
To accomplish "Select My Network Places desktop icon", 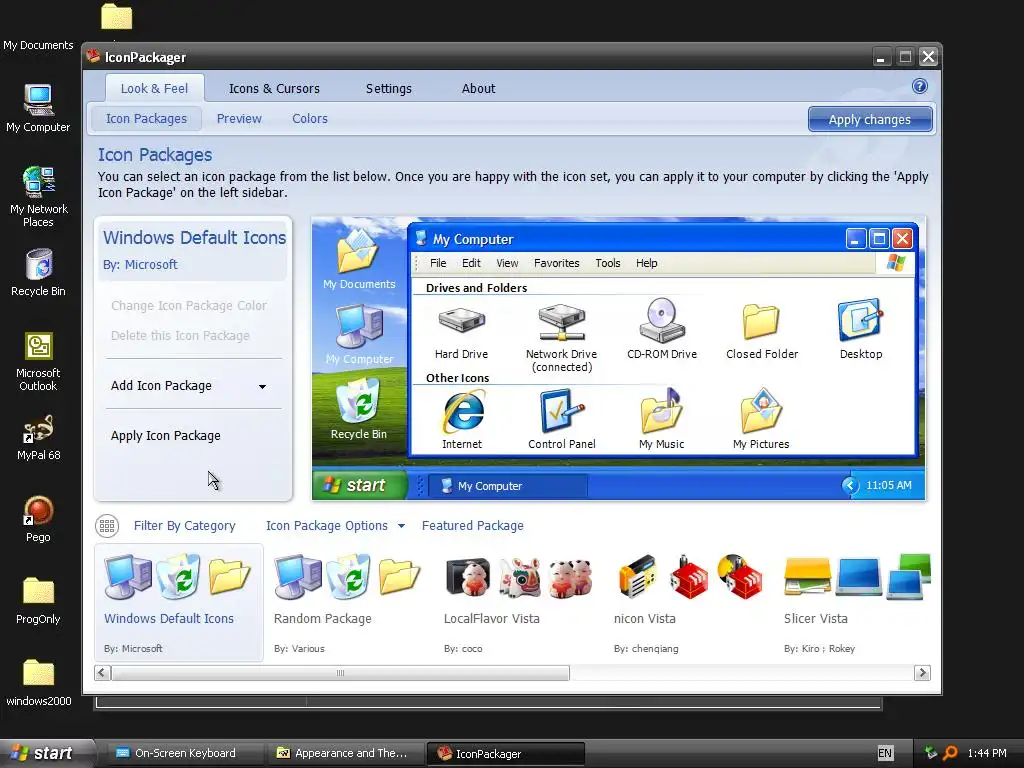I will [39, 196].
